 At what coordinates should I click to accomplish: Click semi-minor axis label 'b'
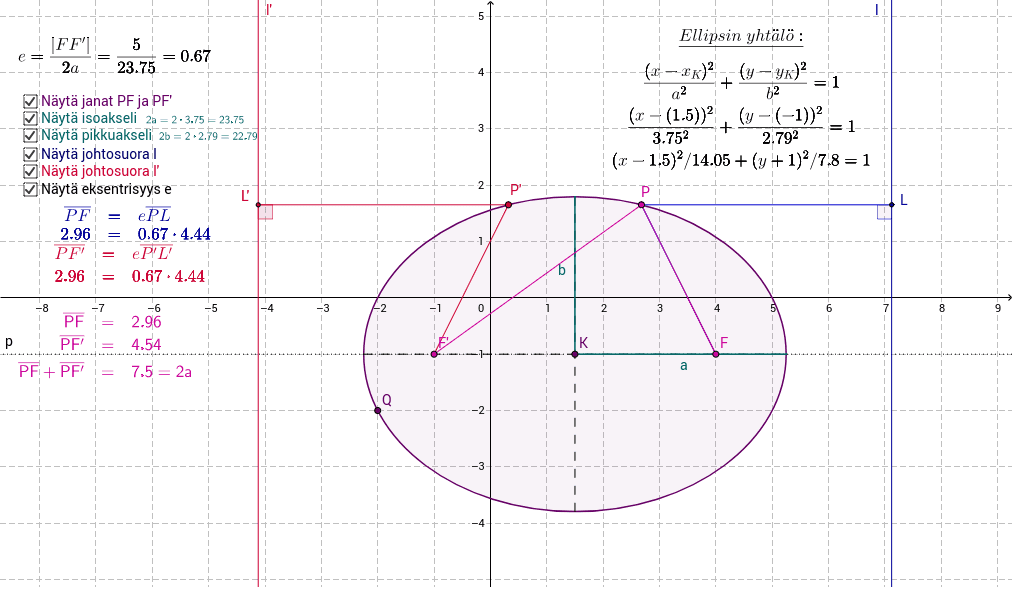coord(561,270)
